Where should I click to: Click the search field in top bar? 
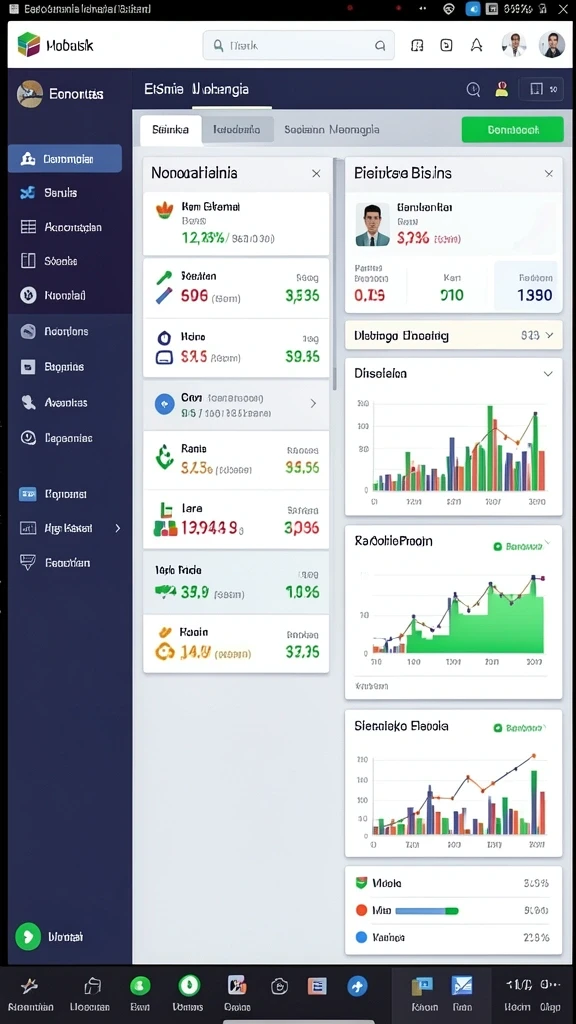(298, 46)
